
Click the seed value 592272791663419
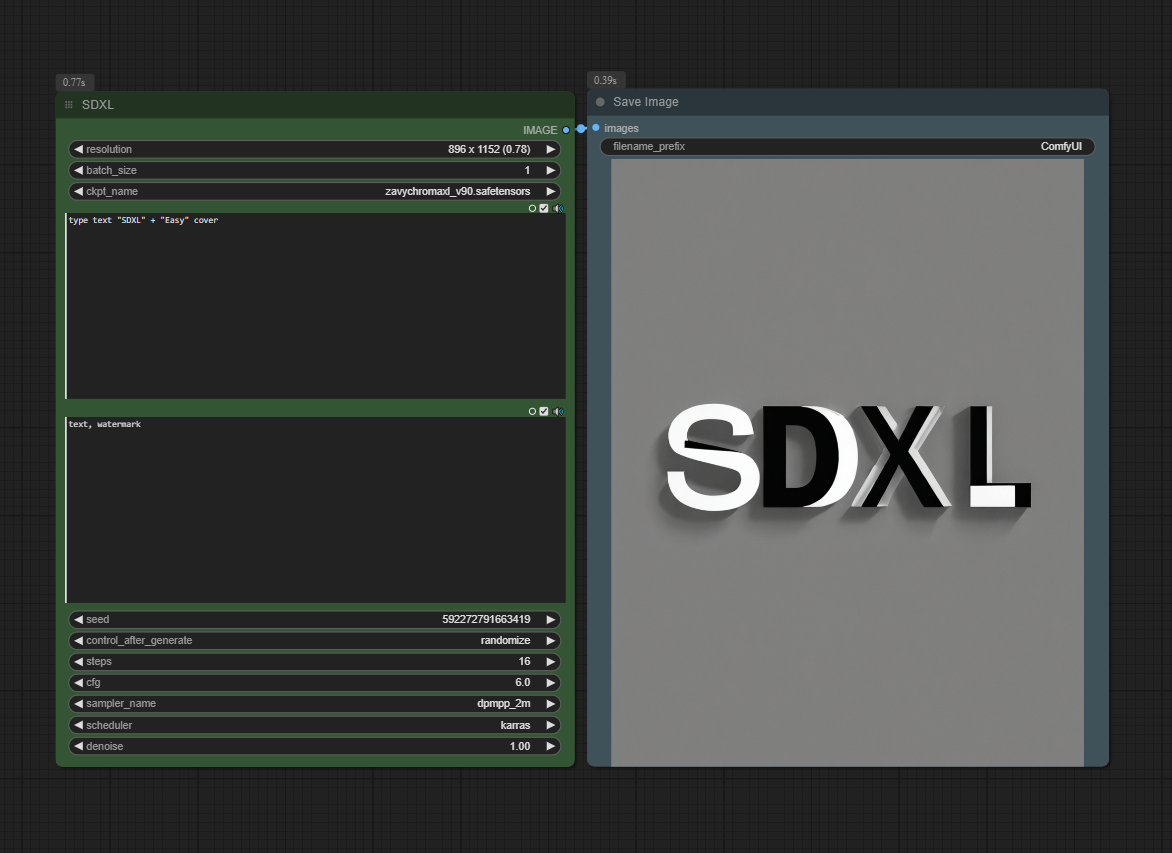486,620
